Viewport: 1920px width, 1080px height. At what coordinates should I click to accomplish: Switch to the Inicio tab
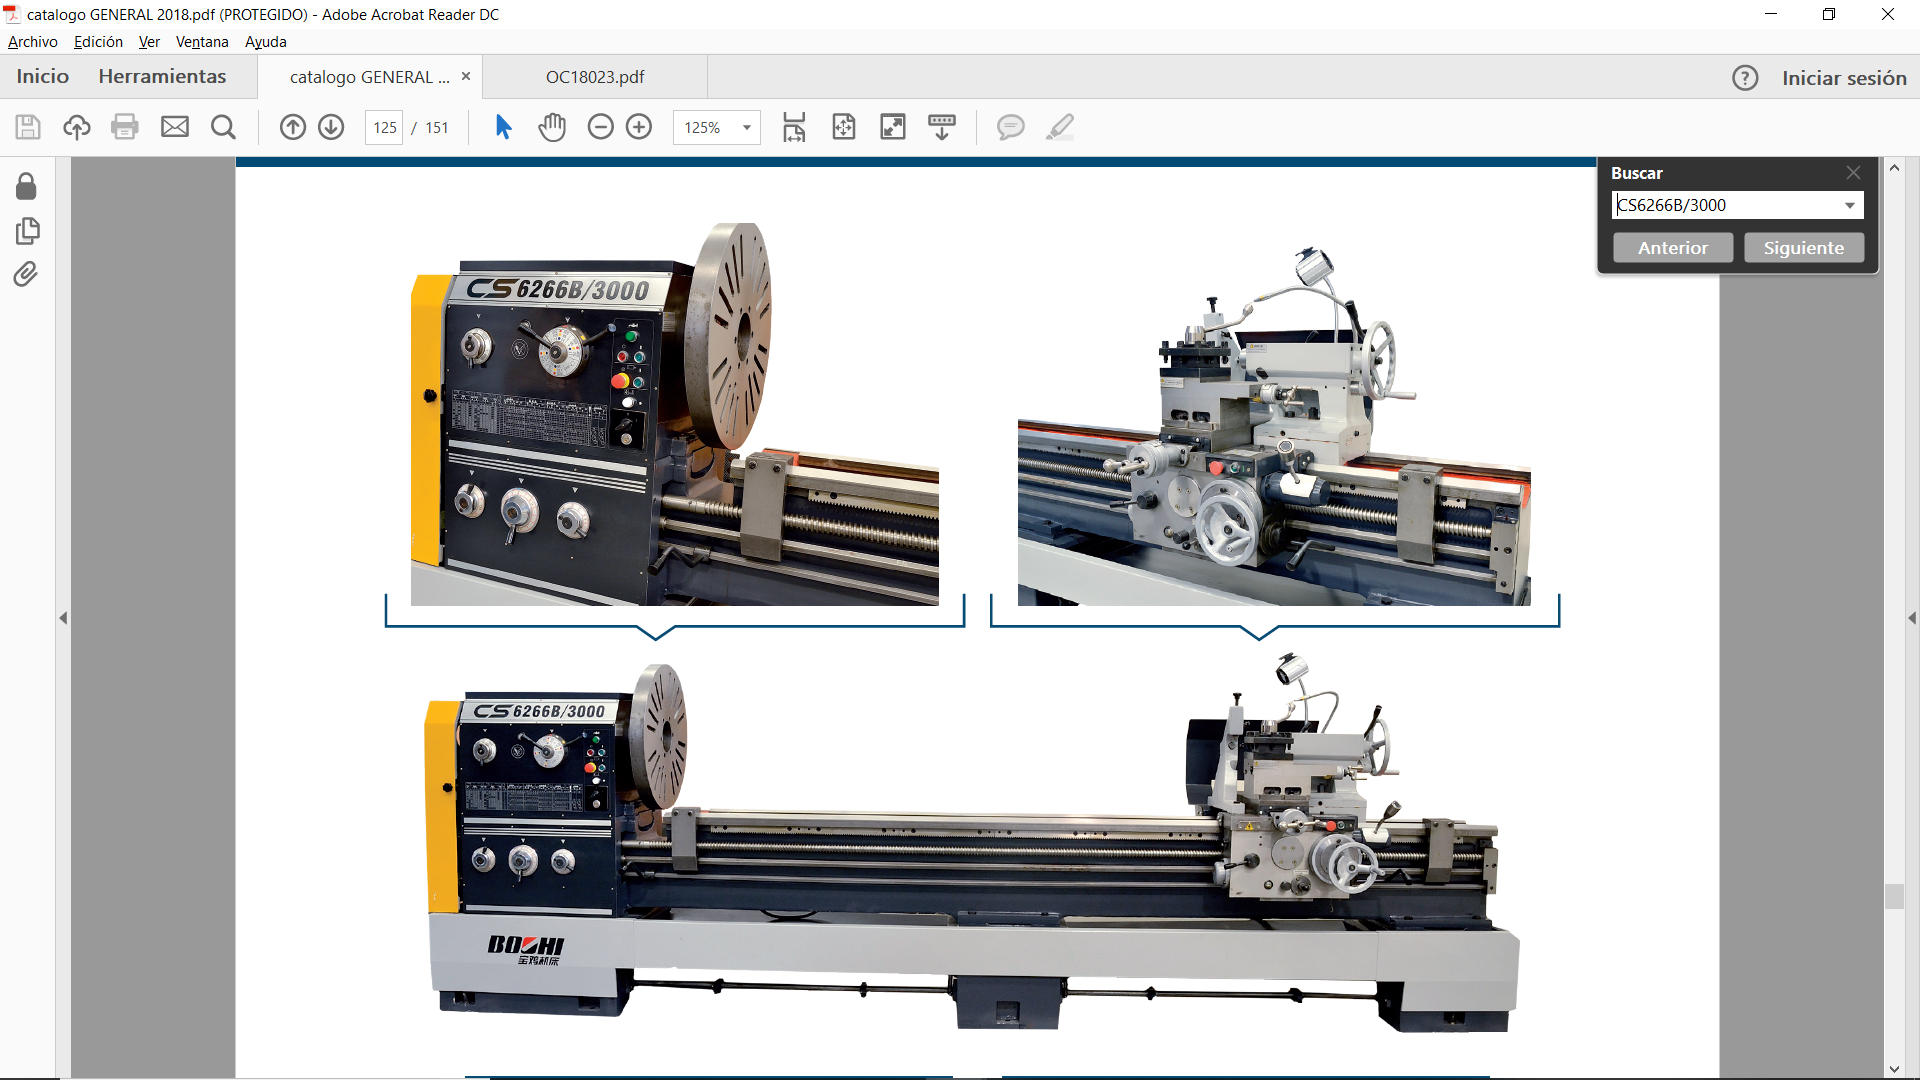point(43,77)
